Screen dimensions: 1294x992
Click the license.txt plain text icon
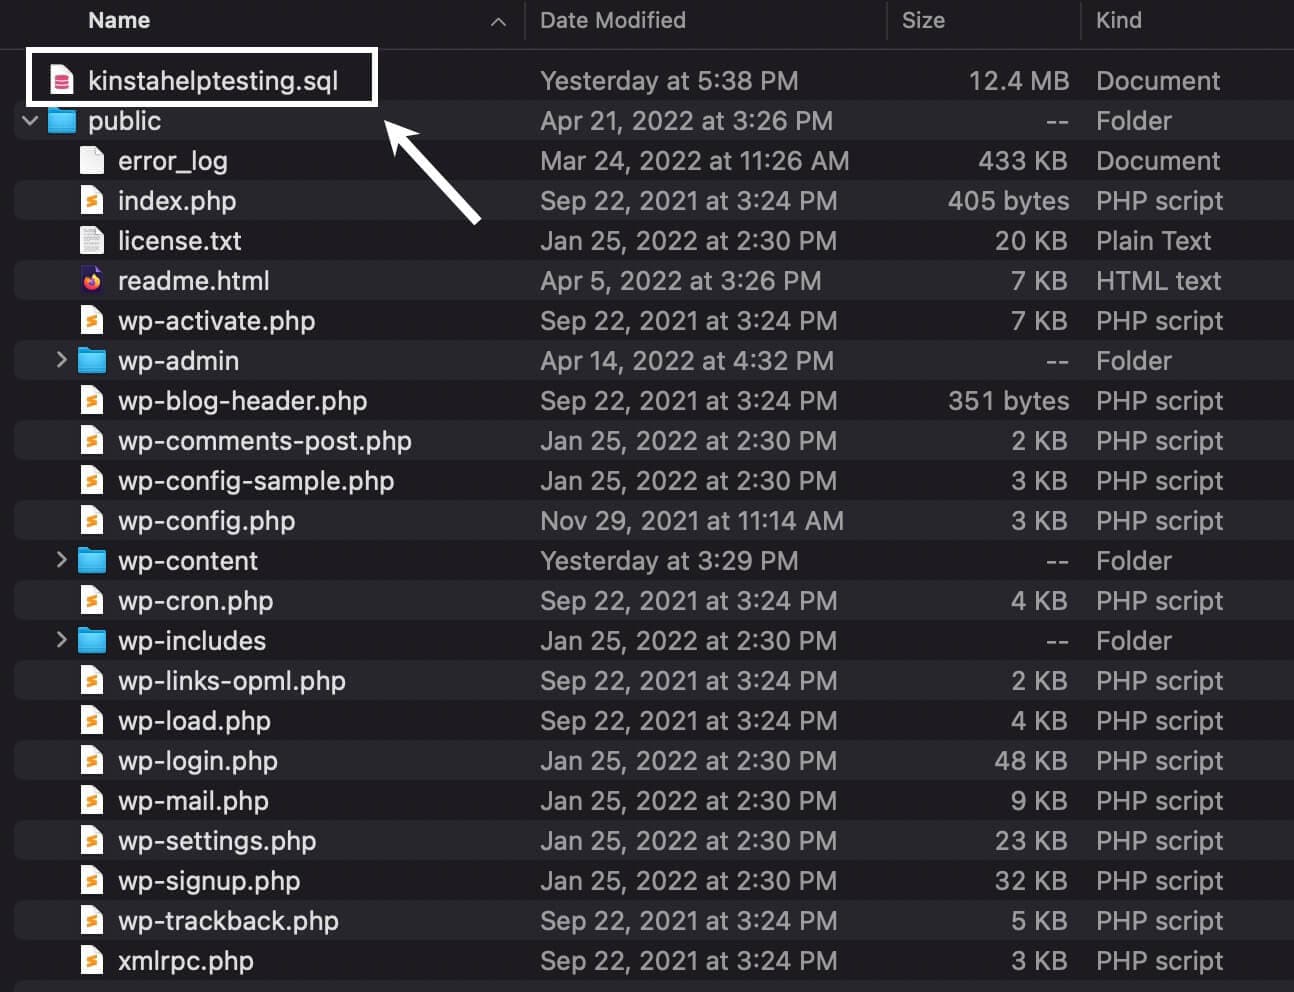click(91, 240)
